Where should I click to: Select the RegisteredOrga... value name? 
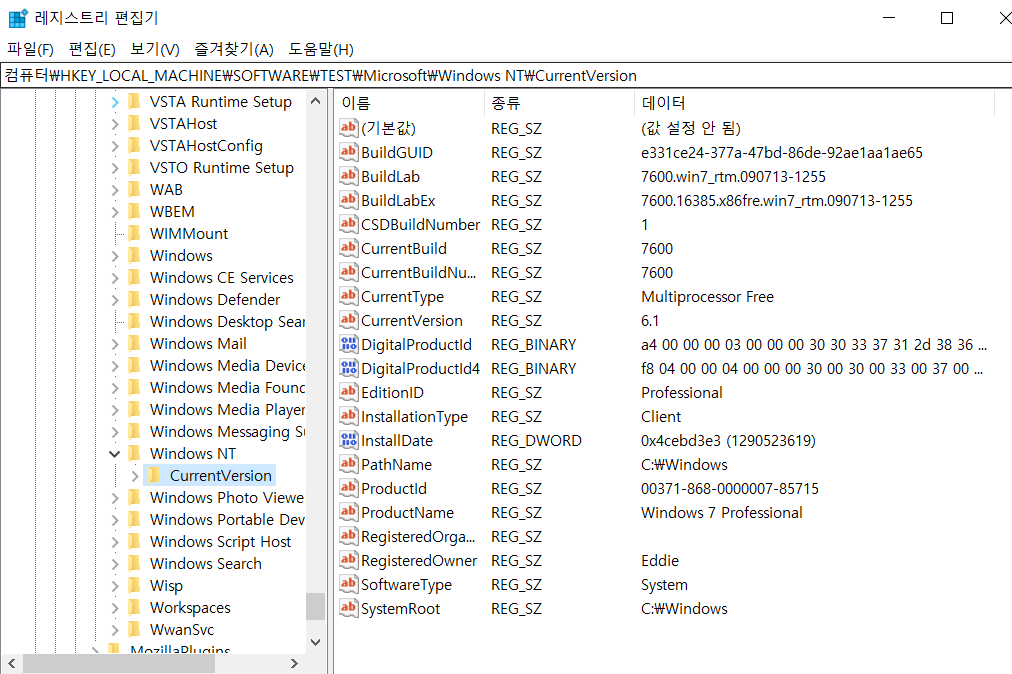418,536
